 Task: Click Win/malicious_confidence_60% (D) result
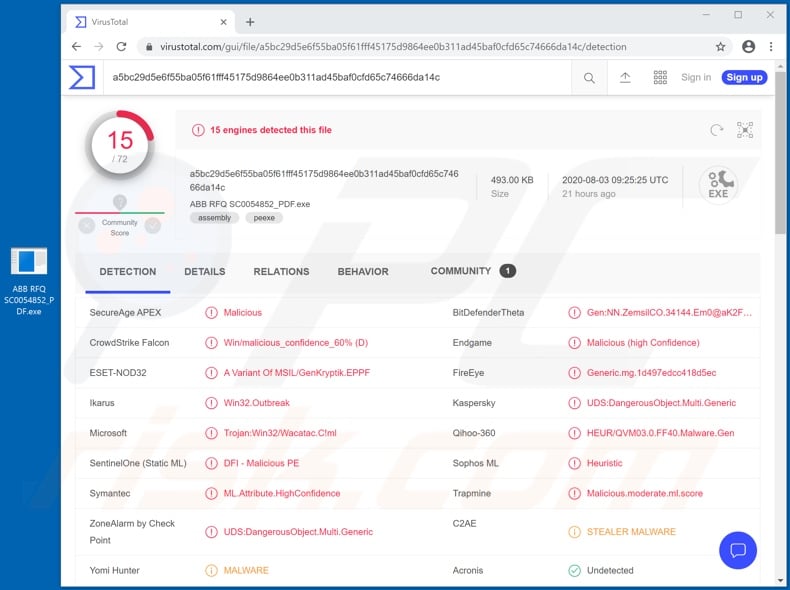296,343
